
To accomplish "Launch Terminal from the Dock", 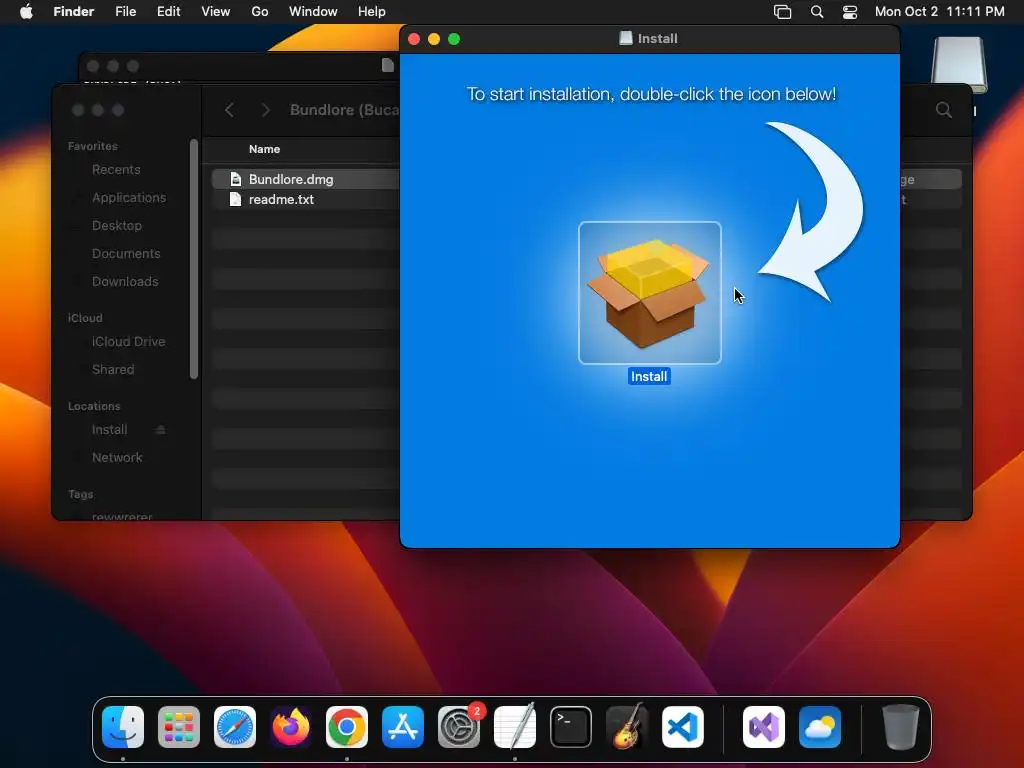I will tap(571, 727).
